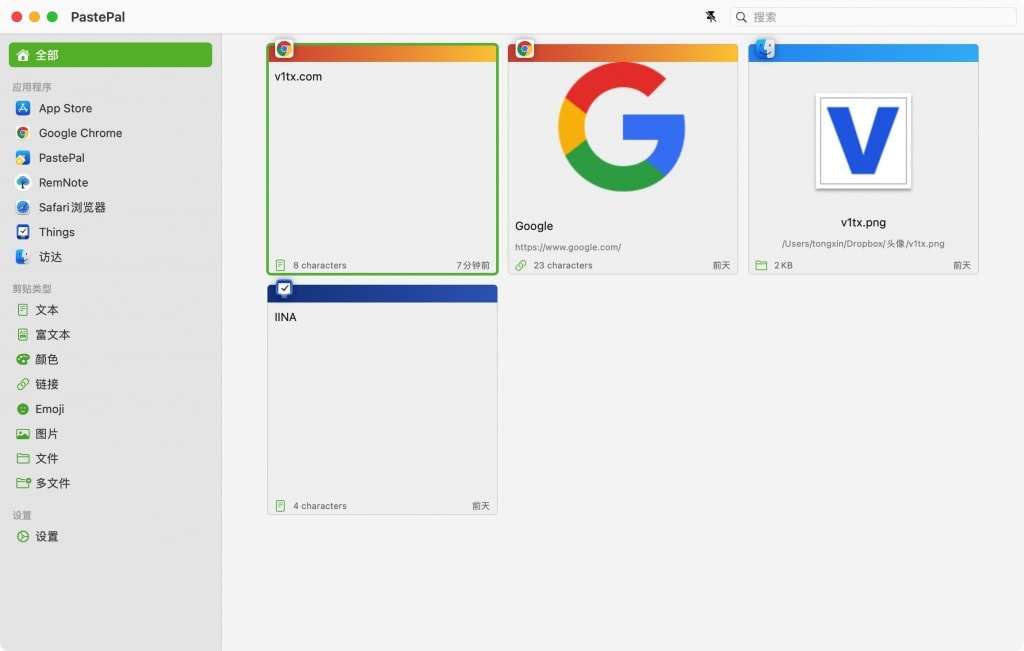Image resolution: width=1024 pixels, height=651 pixels.
Task: Click the Things checkbox app icon
Action: [23, 232]
